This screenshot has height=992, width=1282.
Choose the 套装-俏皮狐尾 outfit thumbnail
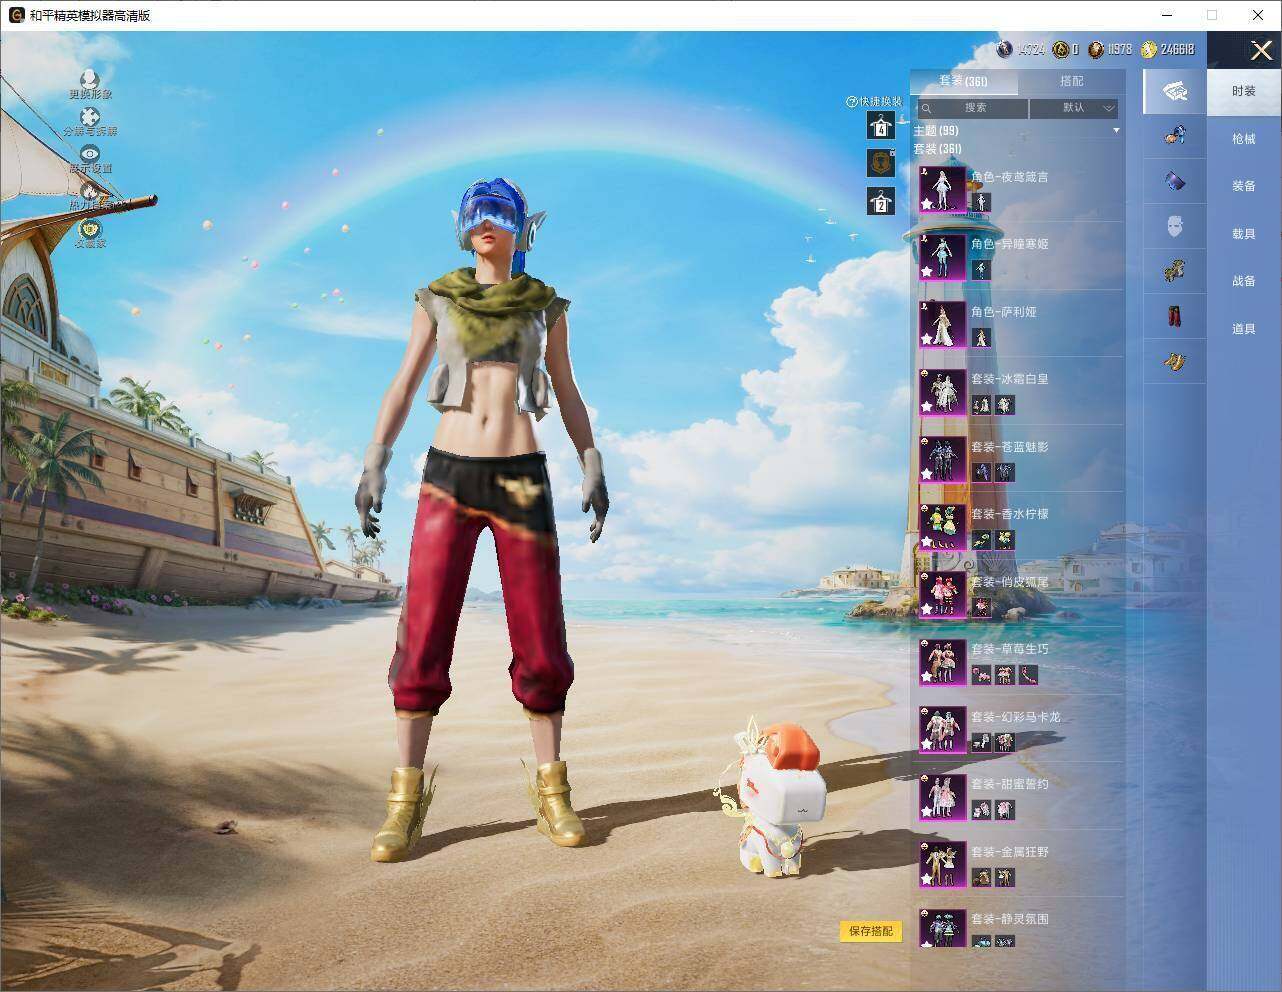pyautogui.click(x=942, y=594)
